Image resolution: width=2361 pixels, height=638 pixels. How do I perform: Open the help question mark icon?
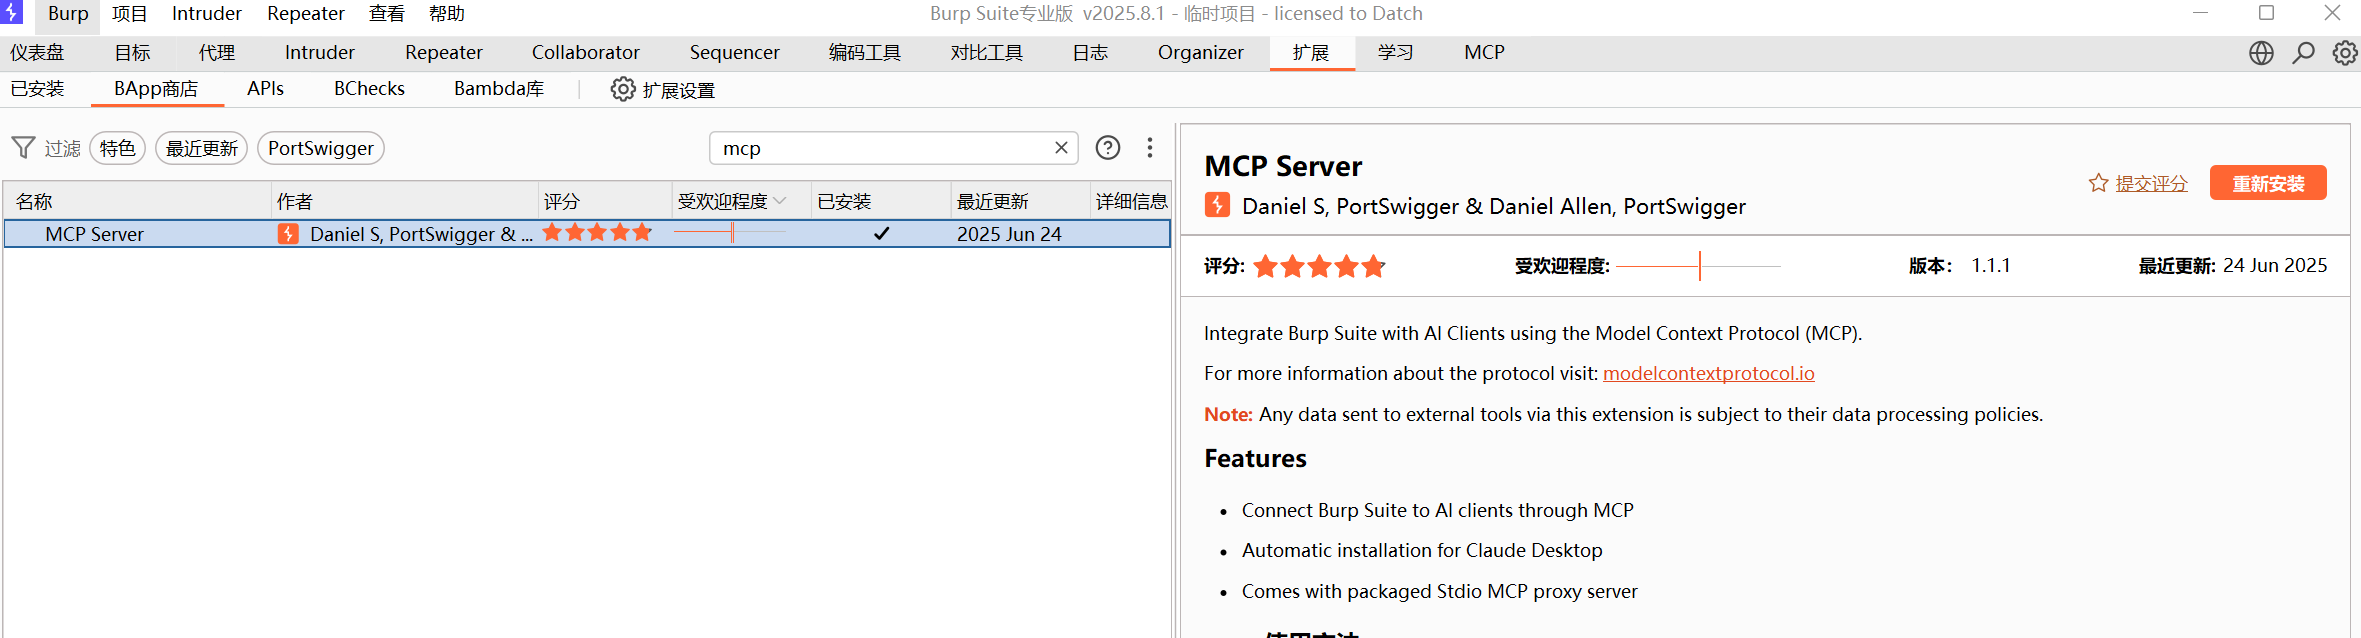coord(1108,148)
